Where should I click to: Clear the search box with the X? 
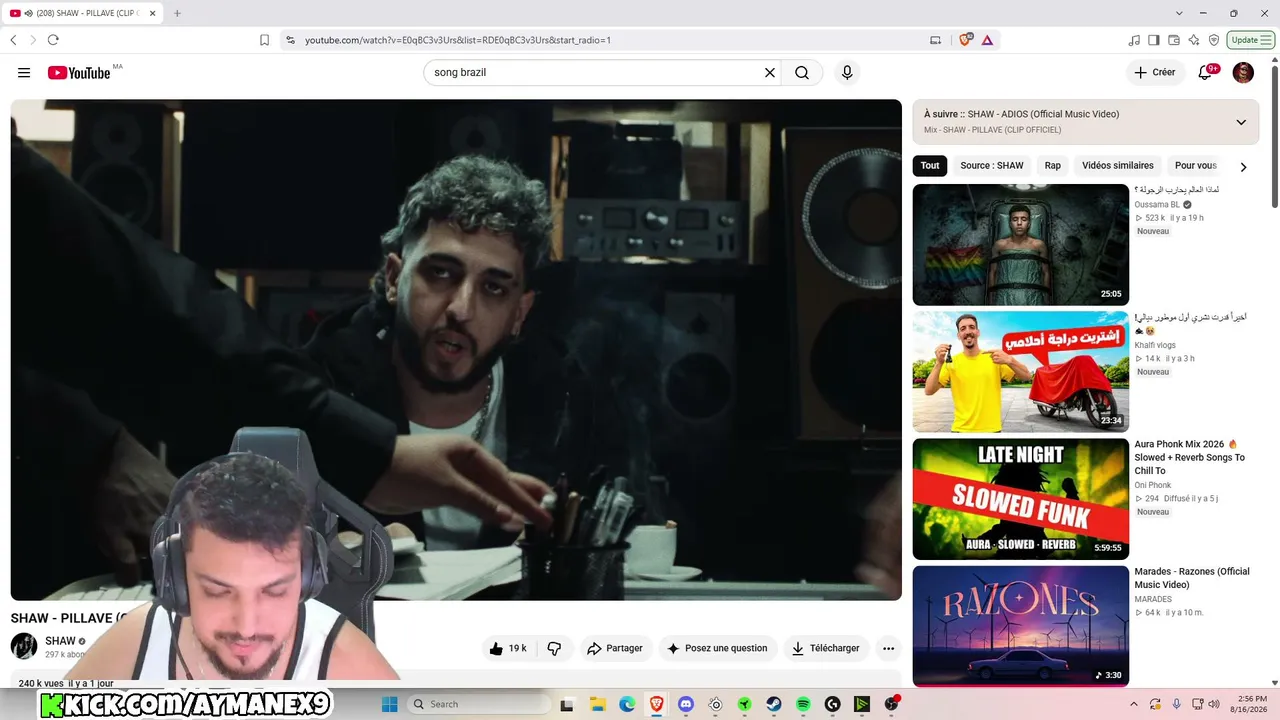770,73
